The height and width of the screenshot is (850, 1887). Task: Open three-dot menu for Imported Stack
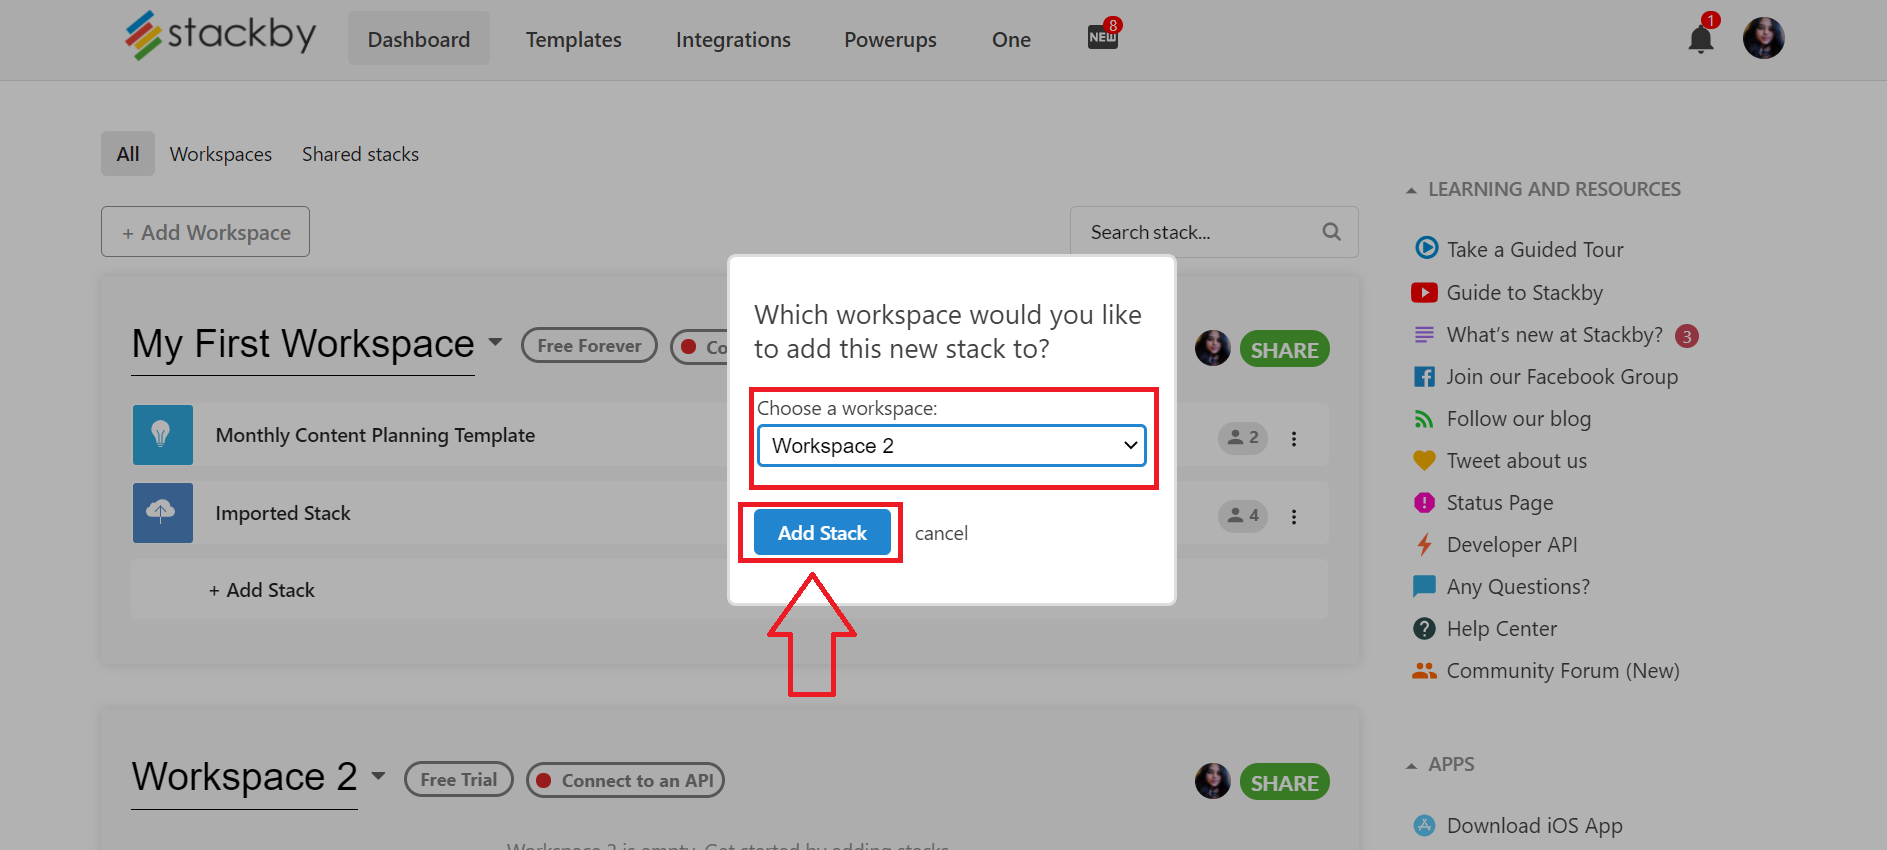tap(1294, 517)
